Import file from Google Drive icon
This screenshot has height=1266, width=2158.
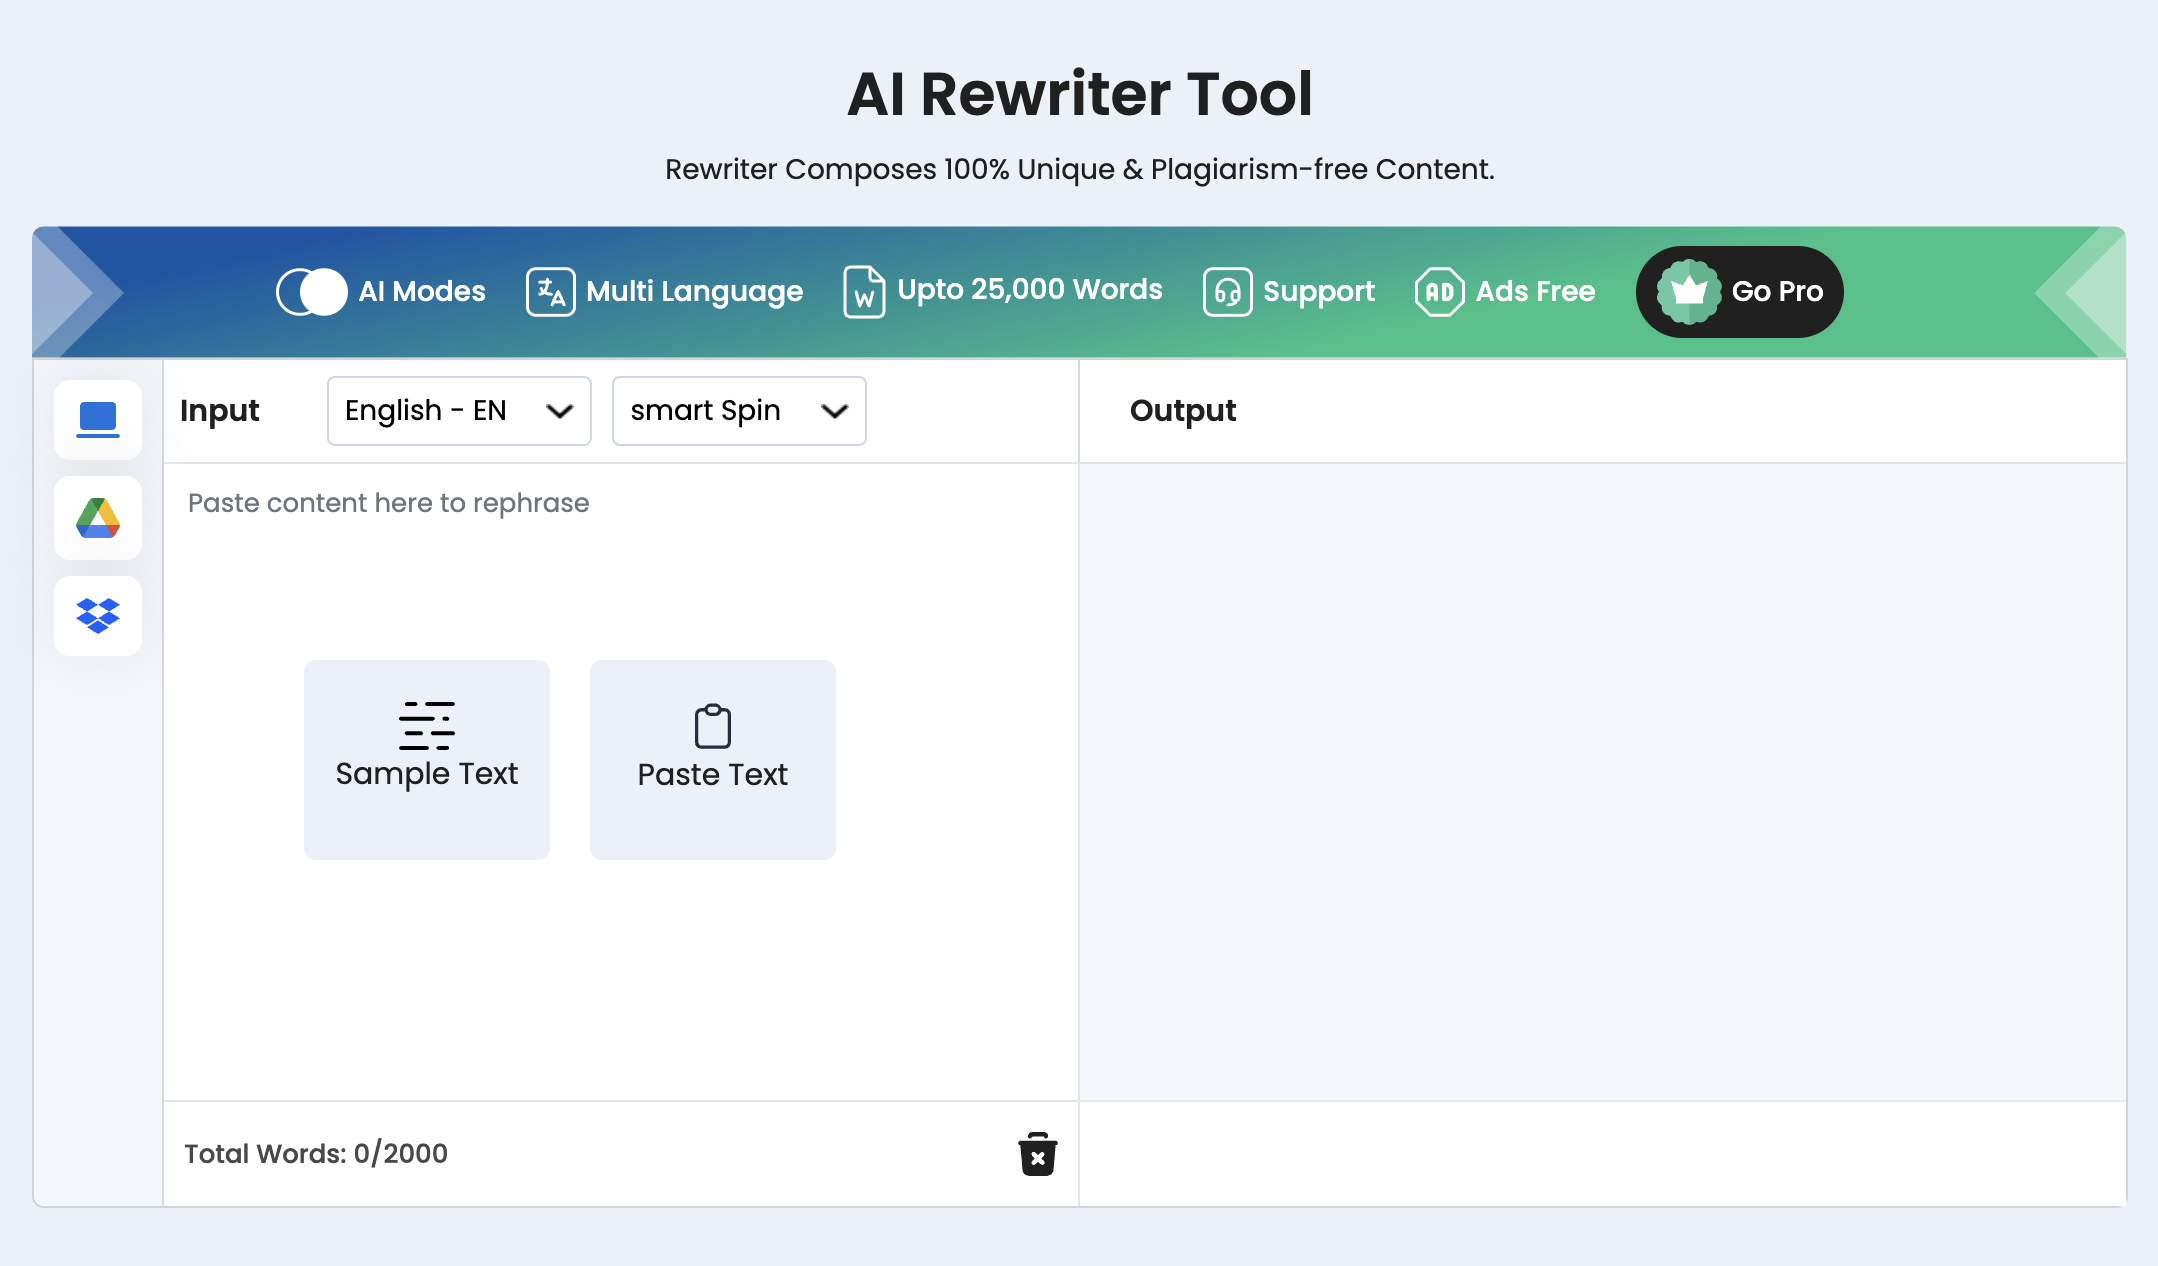point(98,518)
